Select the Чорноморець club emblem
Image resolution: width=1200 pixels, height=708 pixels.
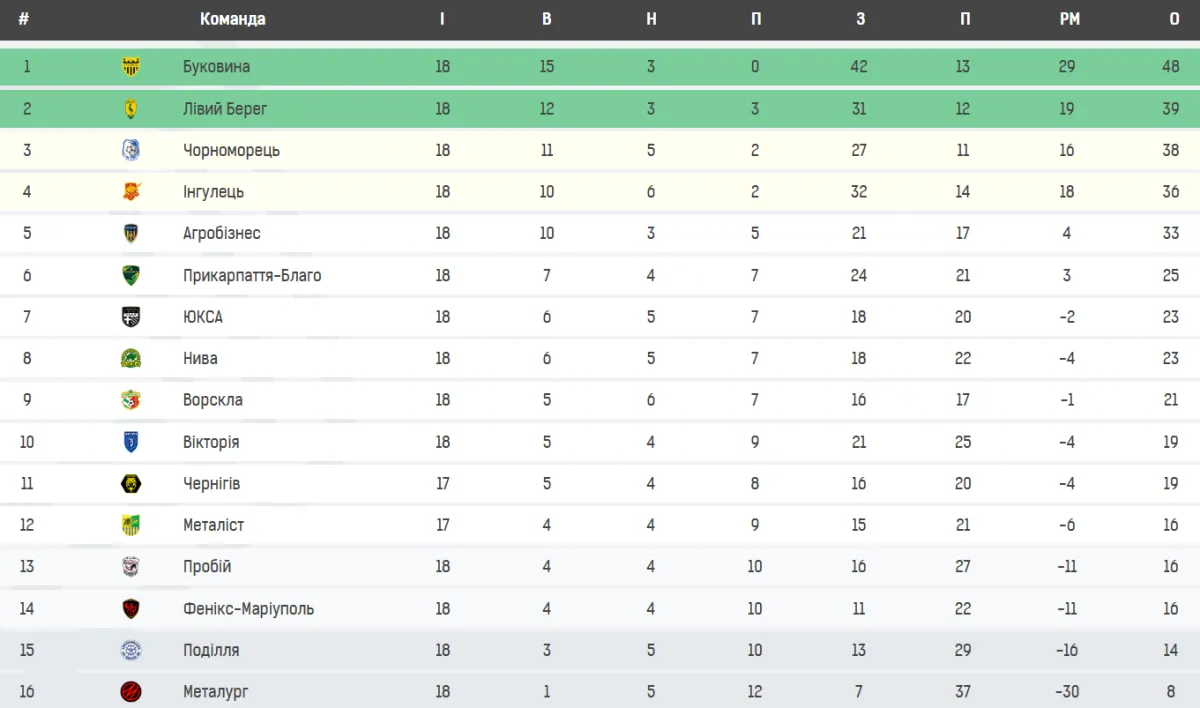pos(131,150)
